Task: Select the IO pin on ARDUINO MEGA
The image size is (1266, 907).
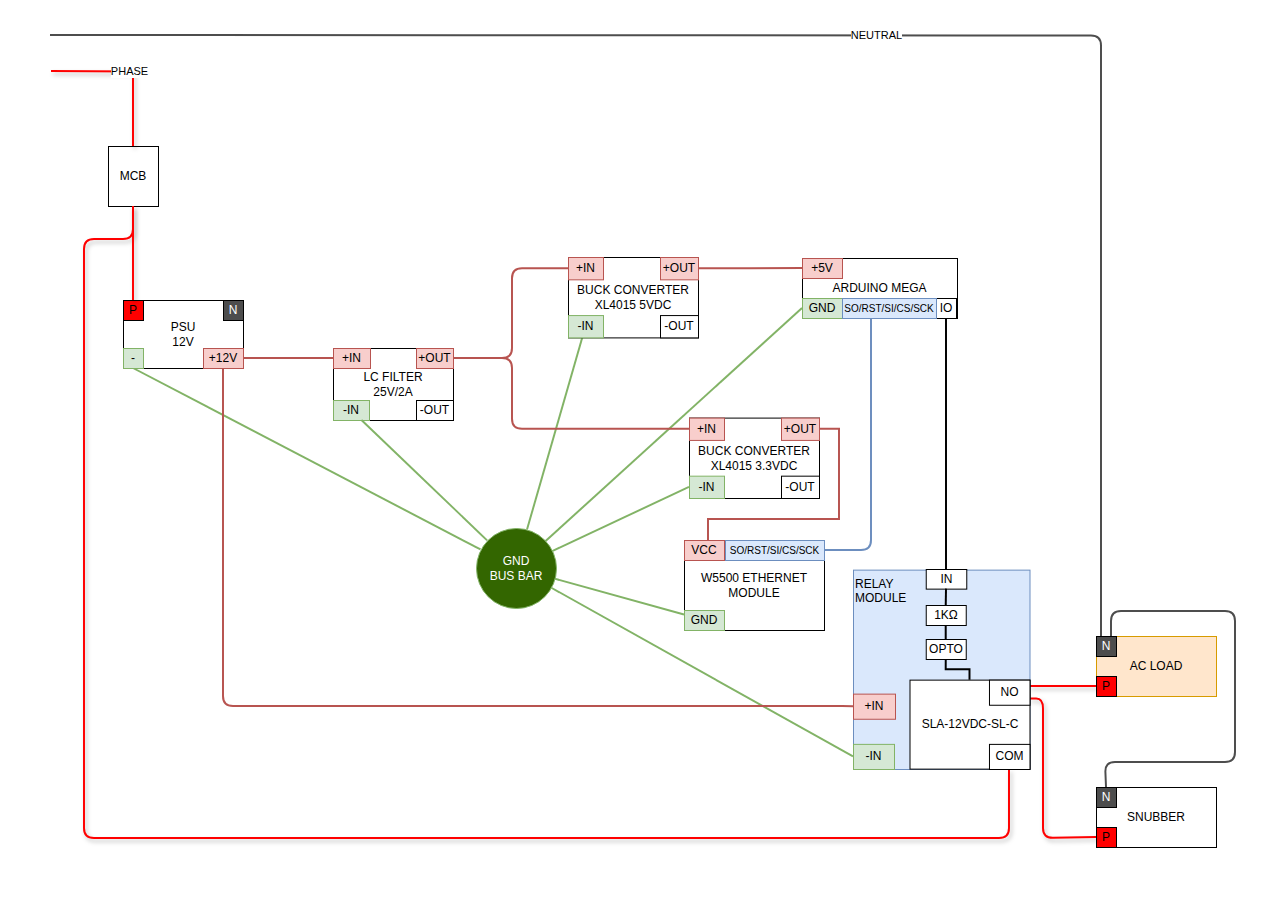Action: 946,308
